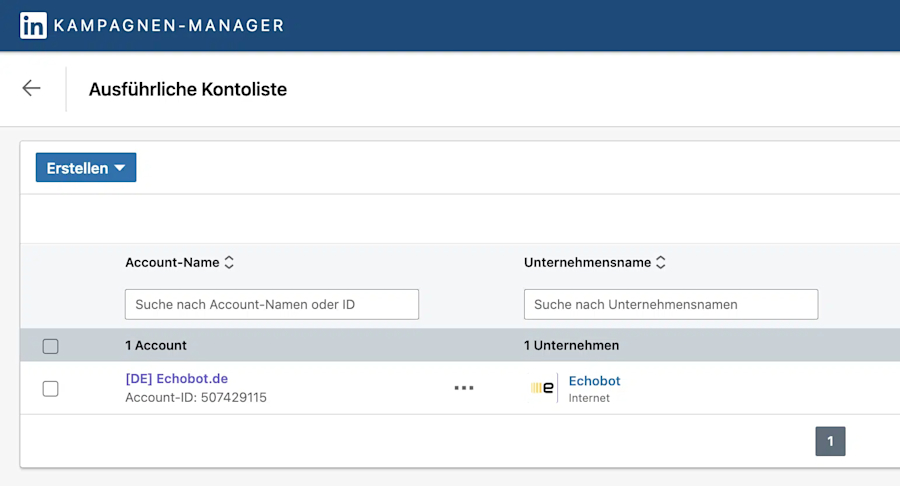This screenshot has width=900, height=486.
Task: Click the LinkedIn logo icon
Action: [33, 25]
